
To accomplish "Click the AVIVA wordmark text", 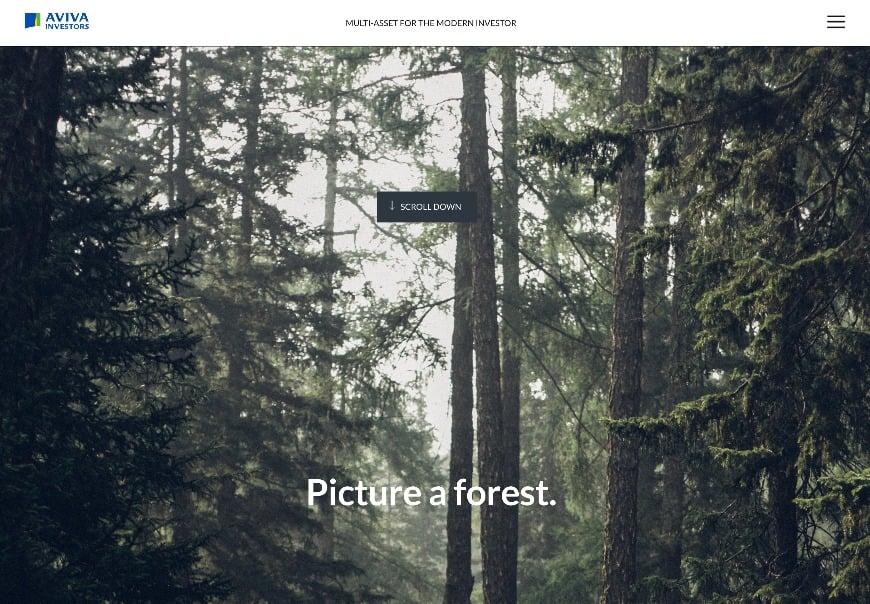I will [67, 17].
